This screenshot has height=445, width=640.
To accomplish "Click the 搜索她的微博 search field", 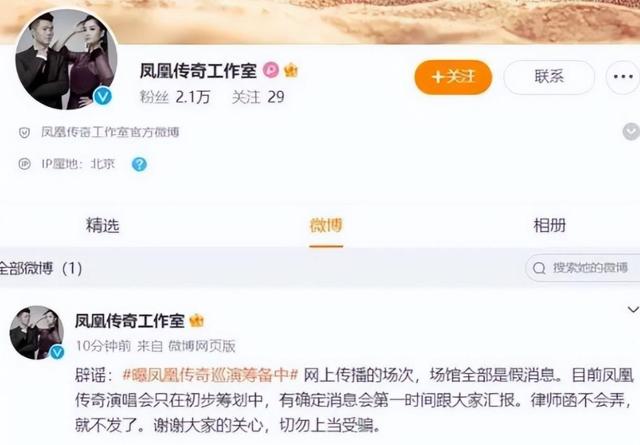I will (584, 268).
